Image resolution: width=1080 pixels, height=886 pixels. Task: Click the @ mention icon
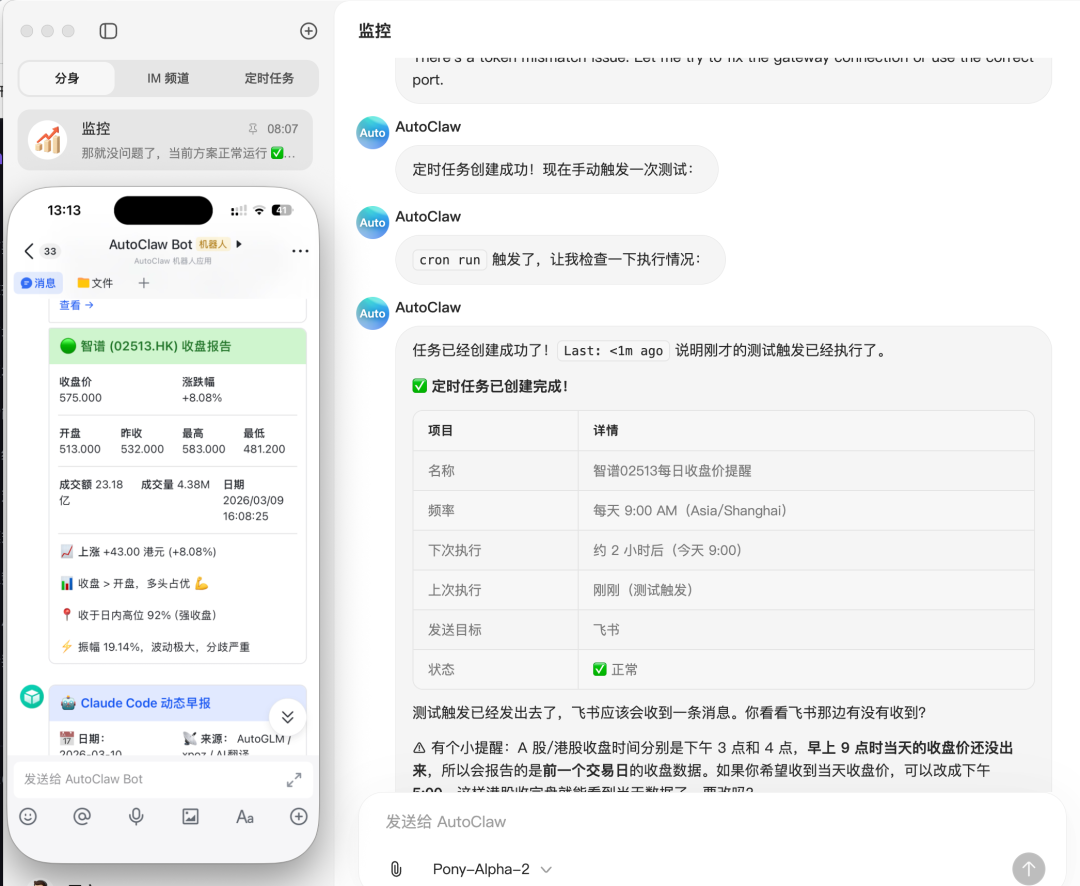click(81, 817)
